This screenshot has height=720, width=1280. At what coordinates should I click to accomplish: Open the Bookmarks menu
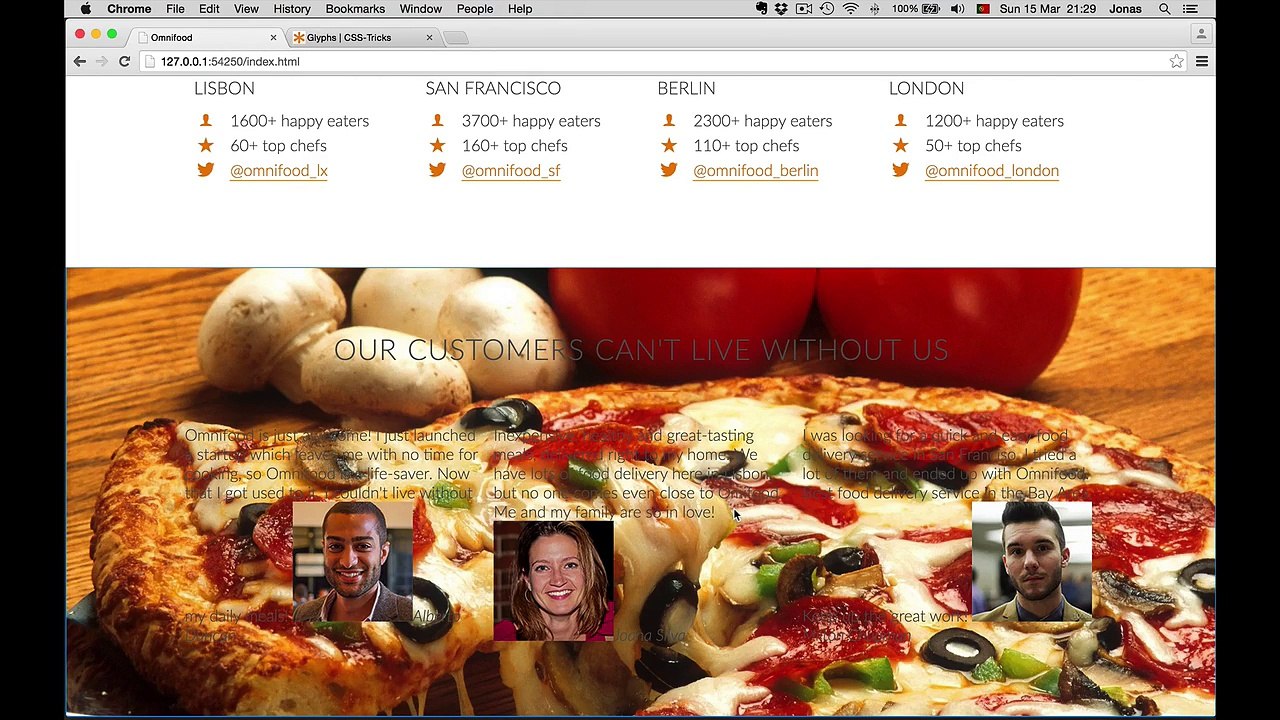click(355, 9)
